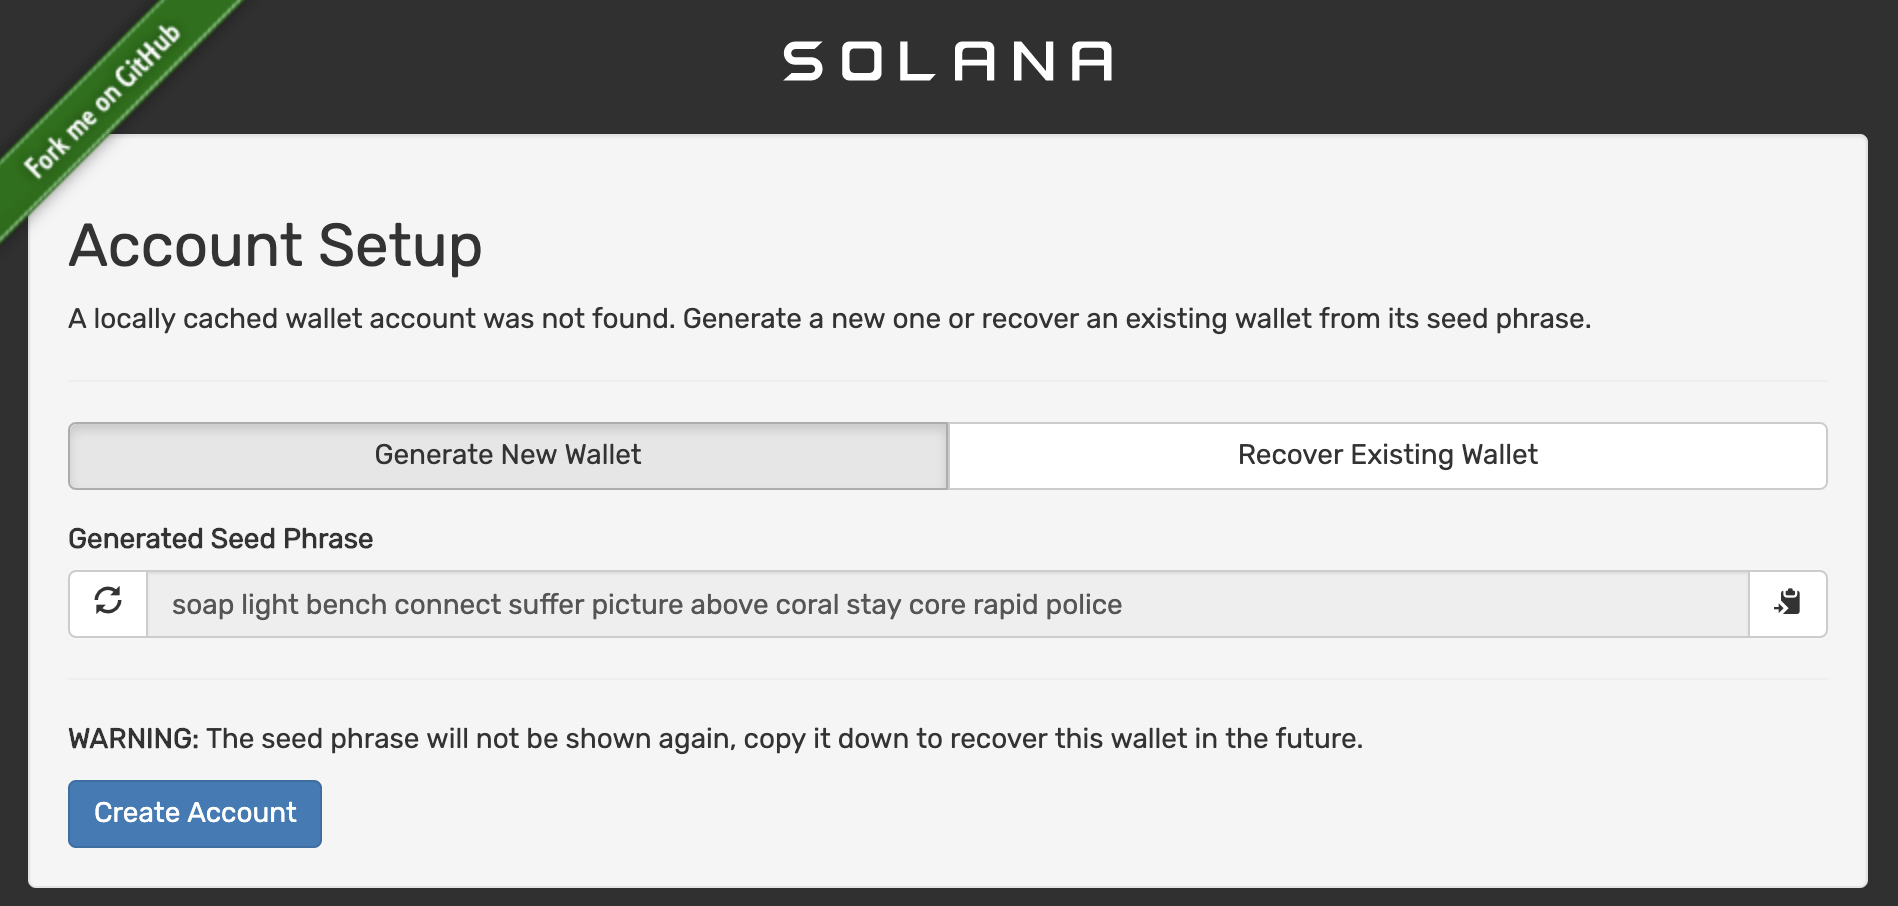Select the circular refresh arrows icon

pyautogui.click(x=107, y=603)
